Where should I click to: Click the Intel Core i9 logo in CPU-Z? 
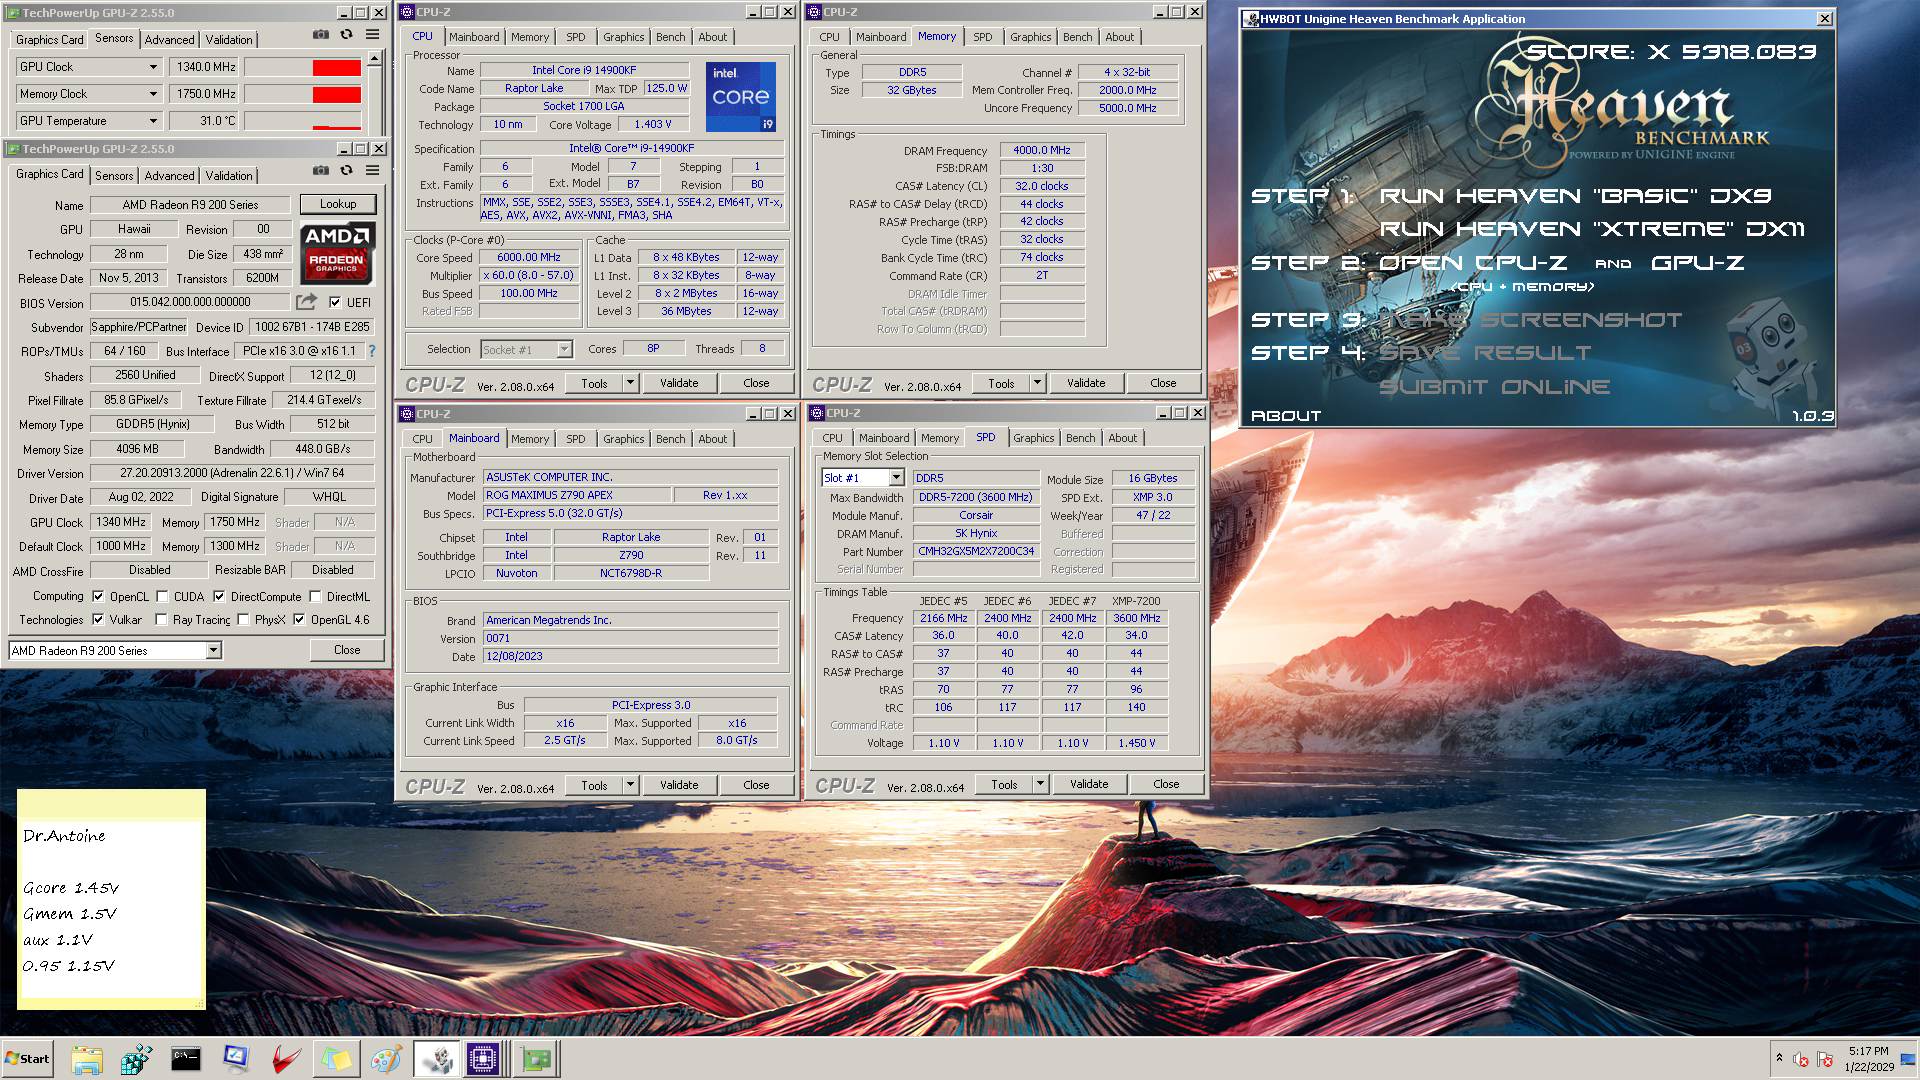coord(741,97)
